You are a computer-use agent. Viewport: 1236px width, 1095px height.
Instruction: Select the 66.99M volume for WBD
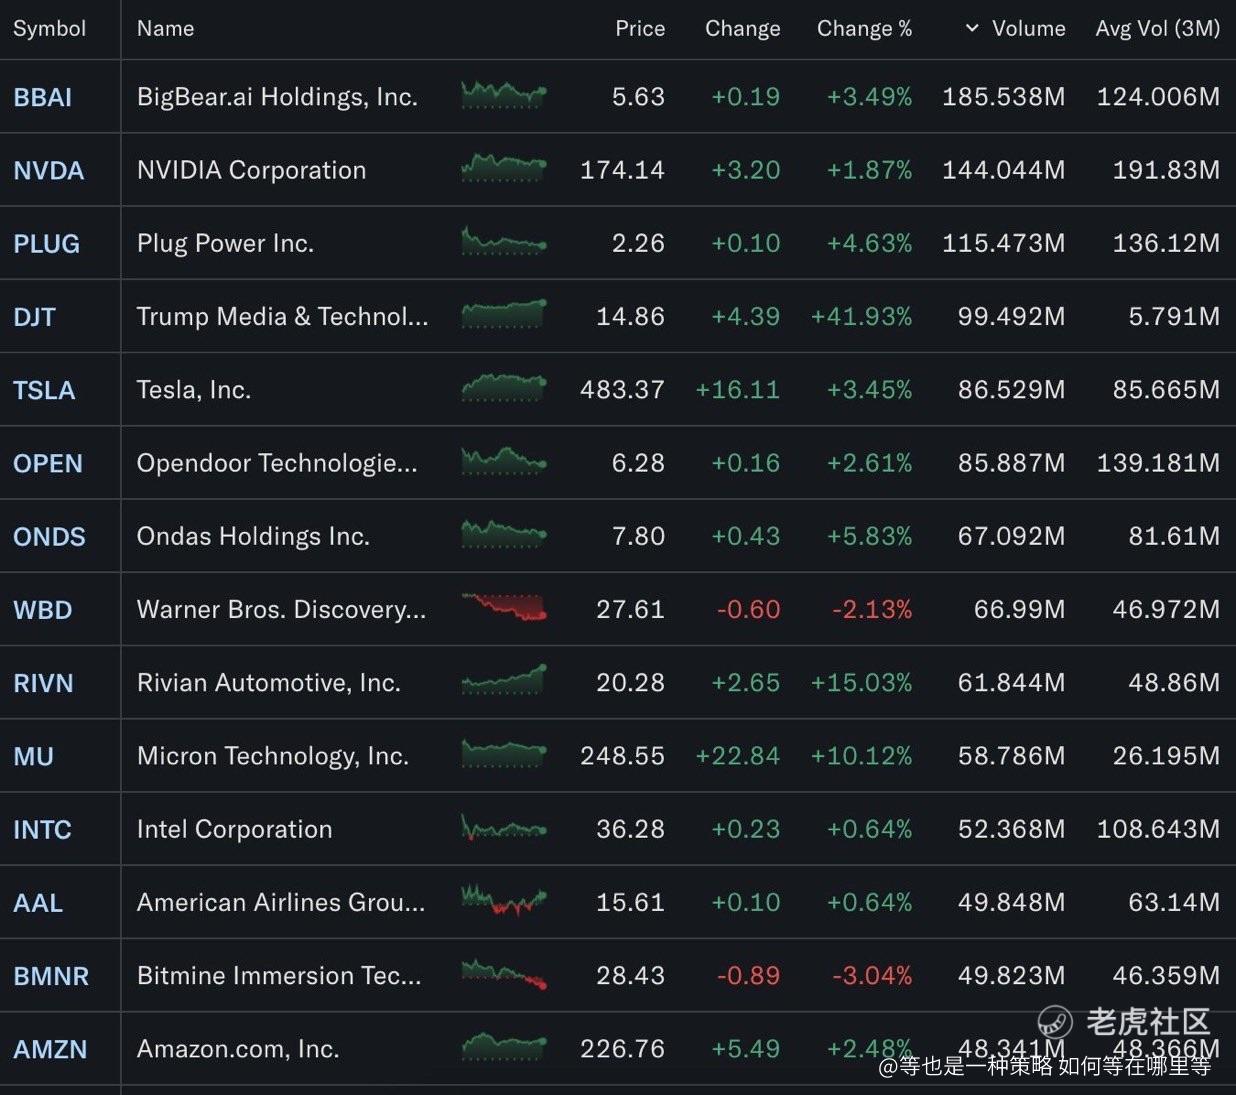[x=1020, y=610]
